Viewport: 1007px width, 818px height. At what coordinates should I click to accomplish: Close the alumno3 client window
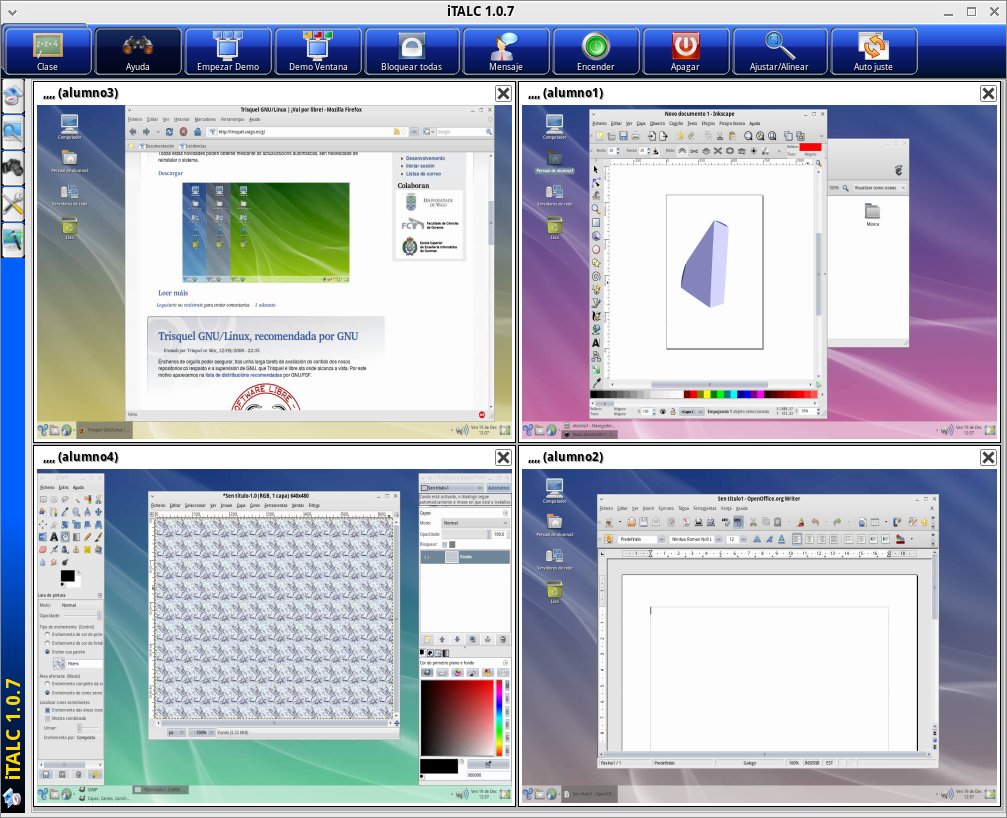pos(503,93)
